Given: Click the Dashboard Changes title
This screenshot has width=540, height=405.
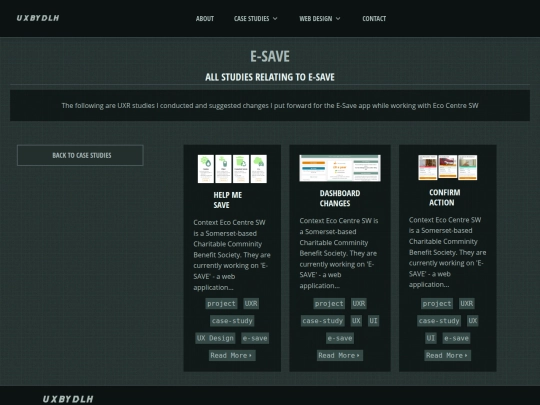Looking at the screenshot, I should pos(340,198).
